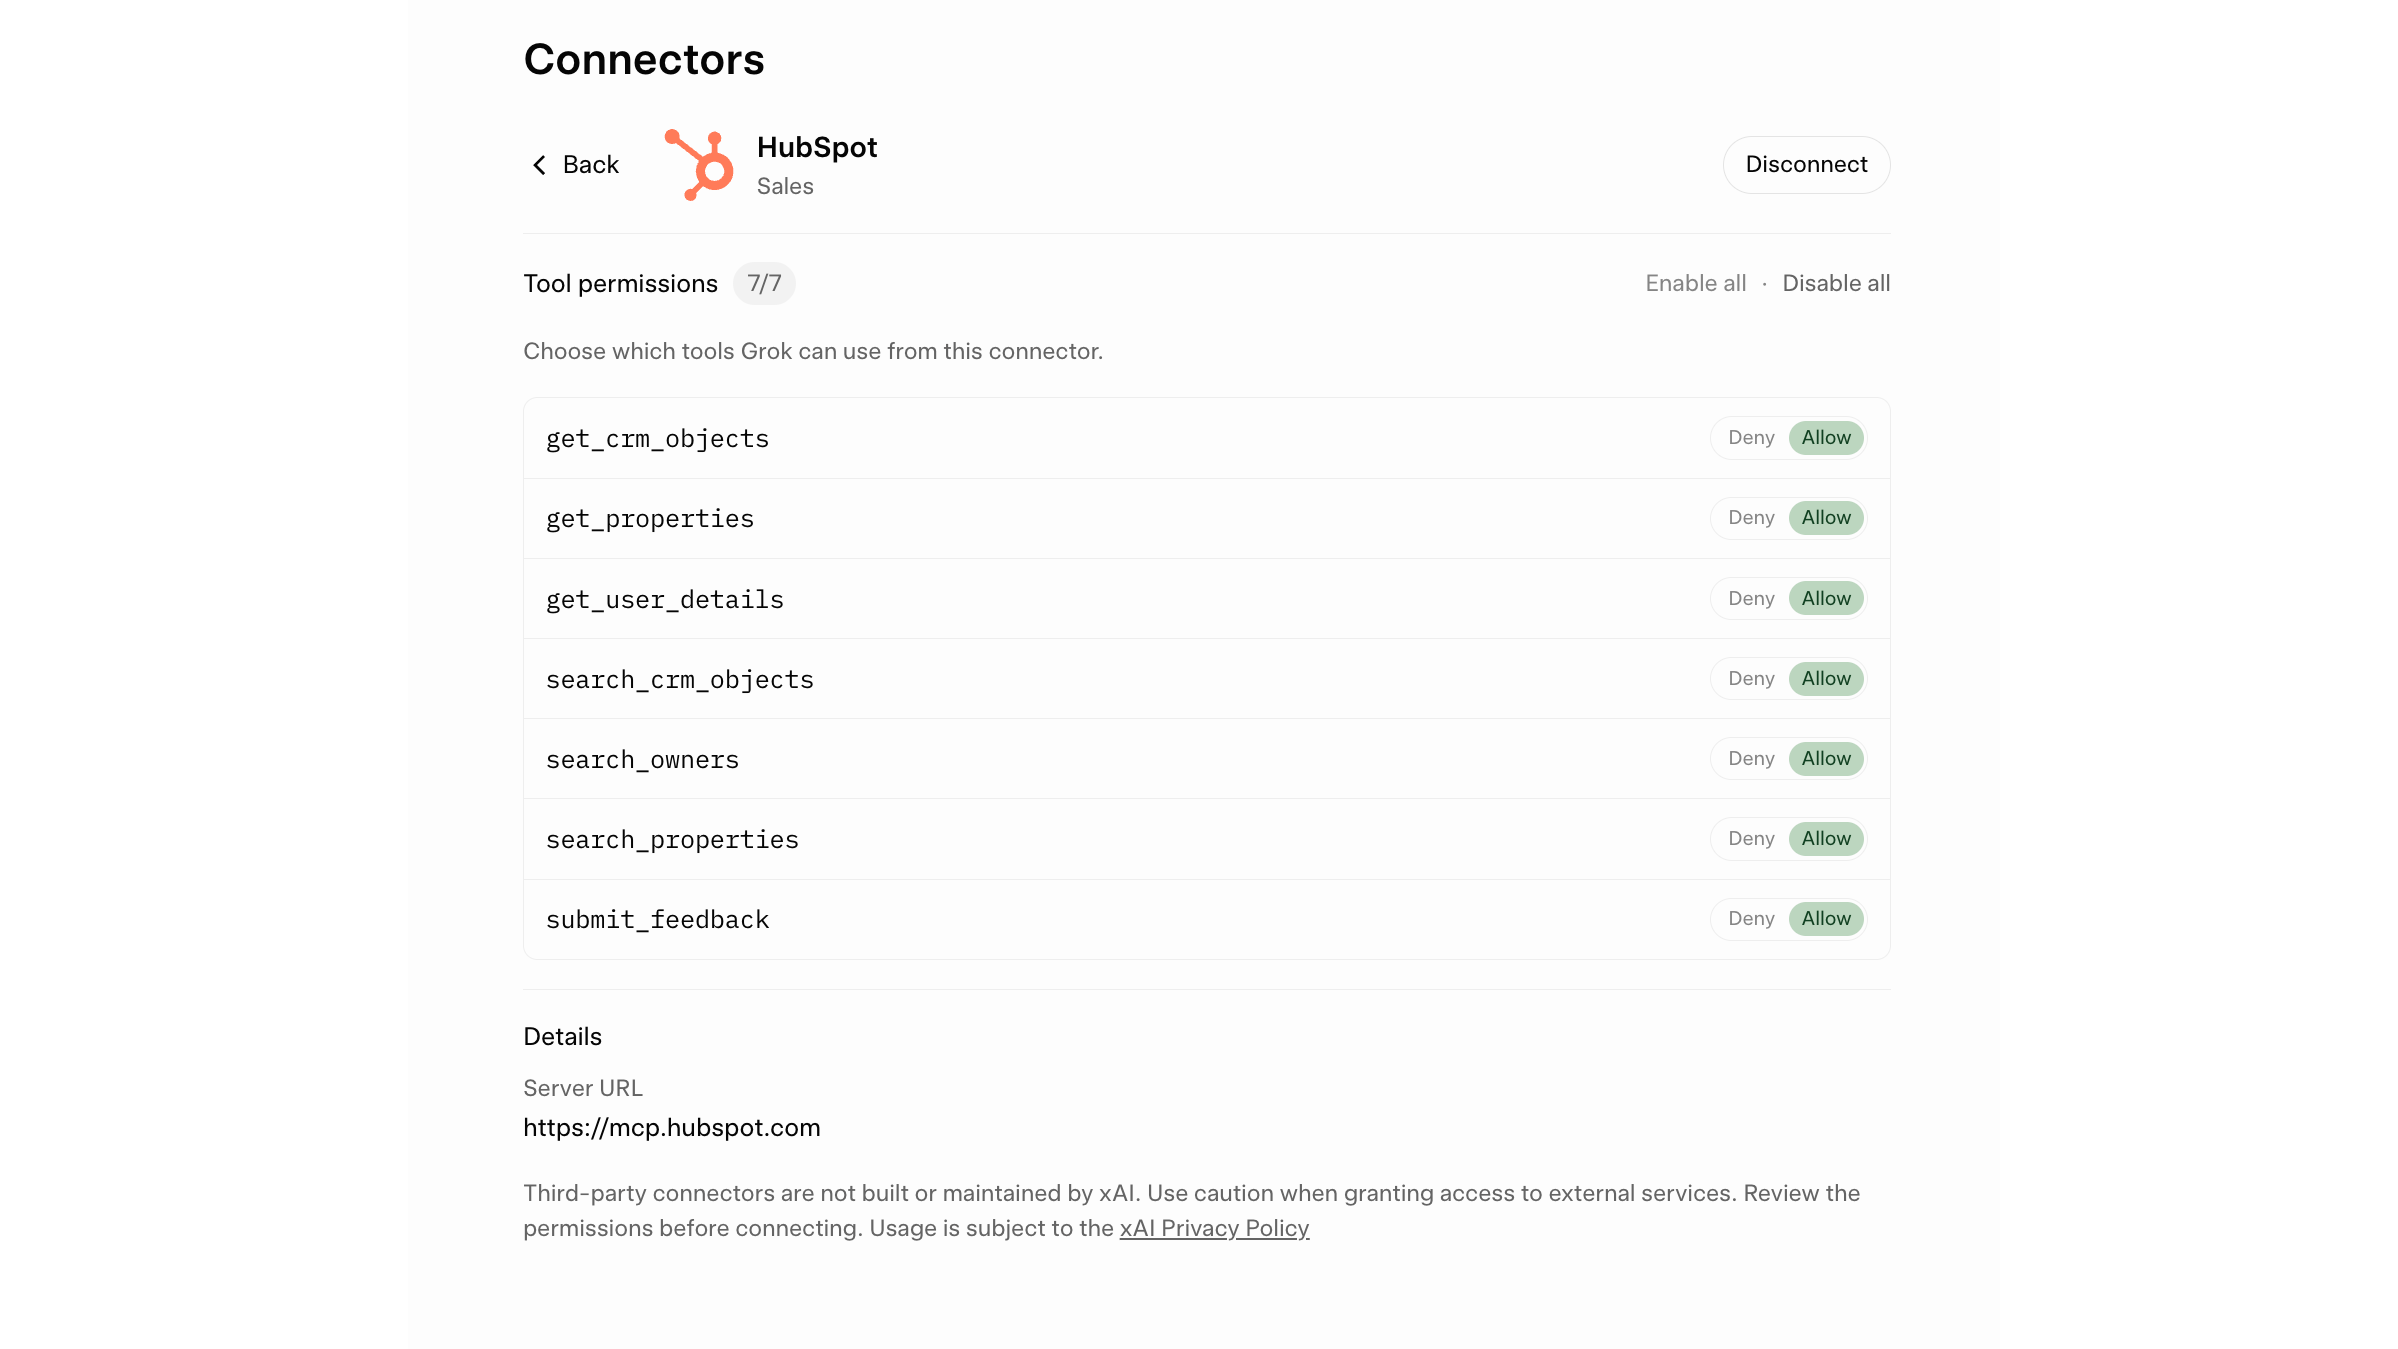
Task: Set submit_feedback to Allow
Action: click(x=1825, y=919)
